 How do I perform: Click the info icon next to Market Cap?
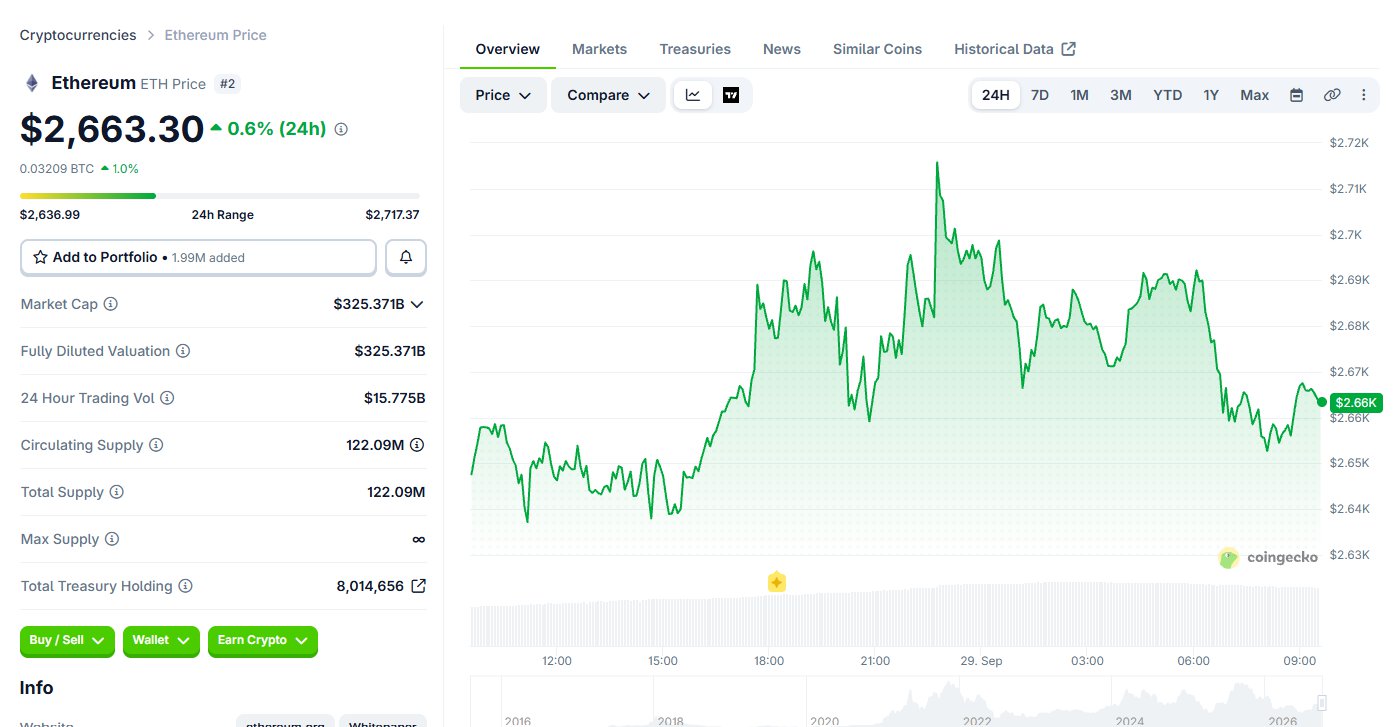pos(111,304)
